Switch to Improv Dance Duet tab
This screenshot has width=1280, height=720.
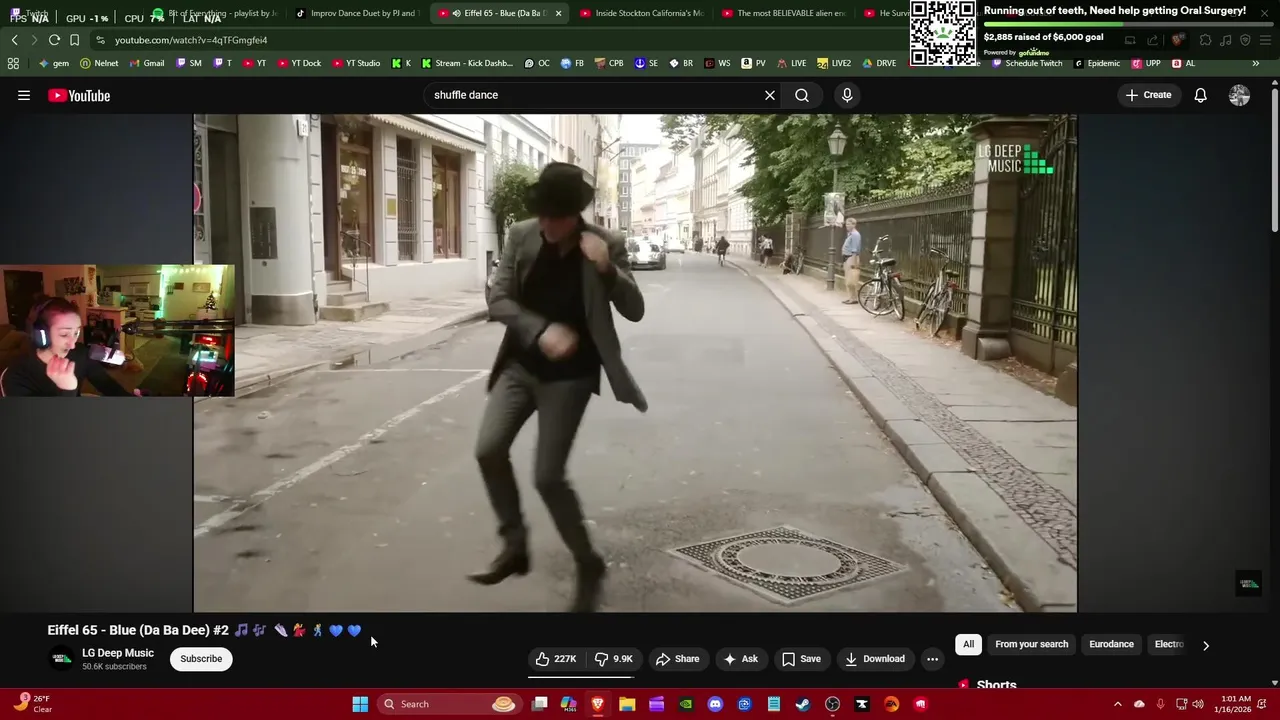click(357, 13)
